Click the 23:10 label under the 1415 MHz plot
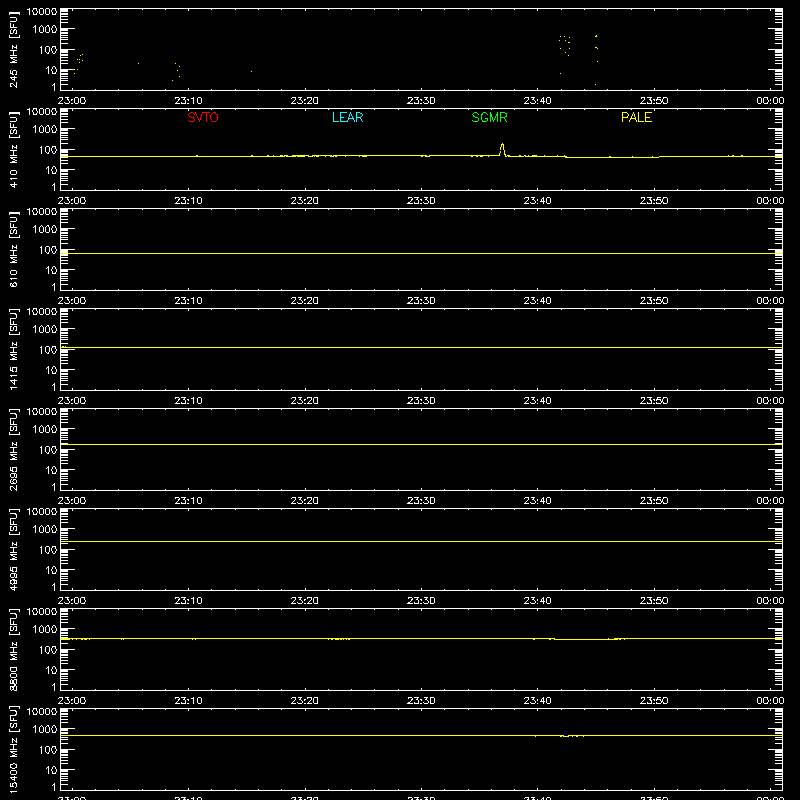The height and width of the screenshot is (800, 800). [188, 401]
